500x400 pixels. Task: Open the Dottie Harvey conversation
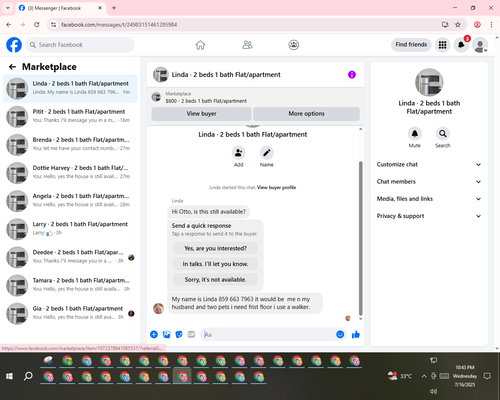point(70,173)
